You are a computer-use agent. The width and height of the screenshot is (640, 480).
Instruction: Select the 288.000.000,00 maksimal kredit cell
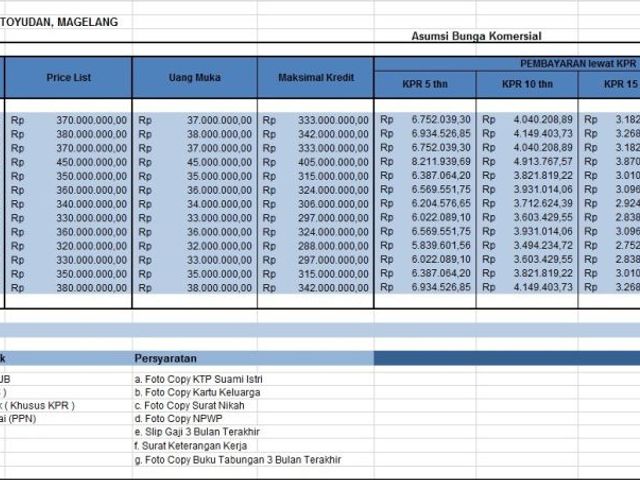click(316, 246)
